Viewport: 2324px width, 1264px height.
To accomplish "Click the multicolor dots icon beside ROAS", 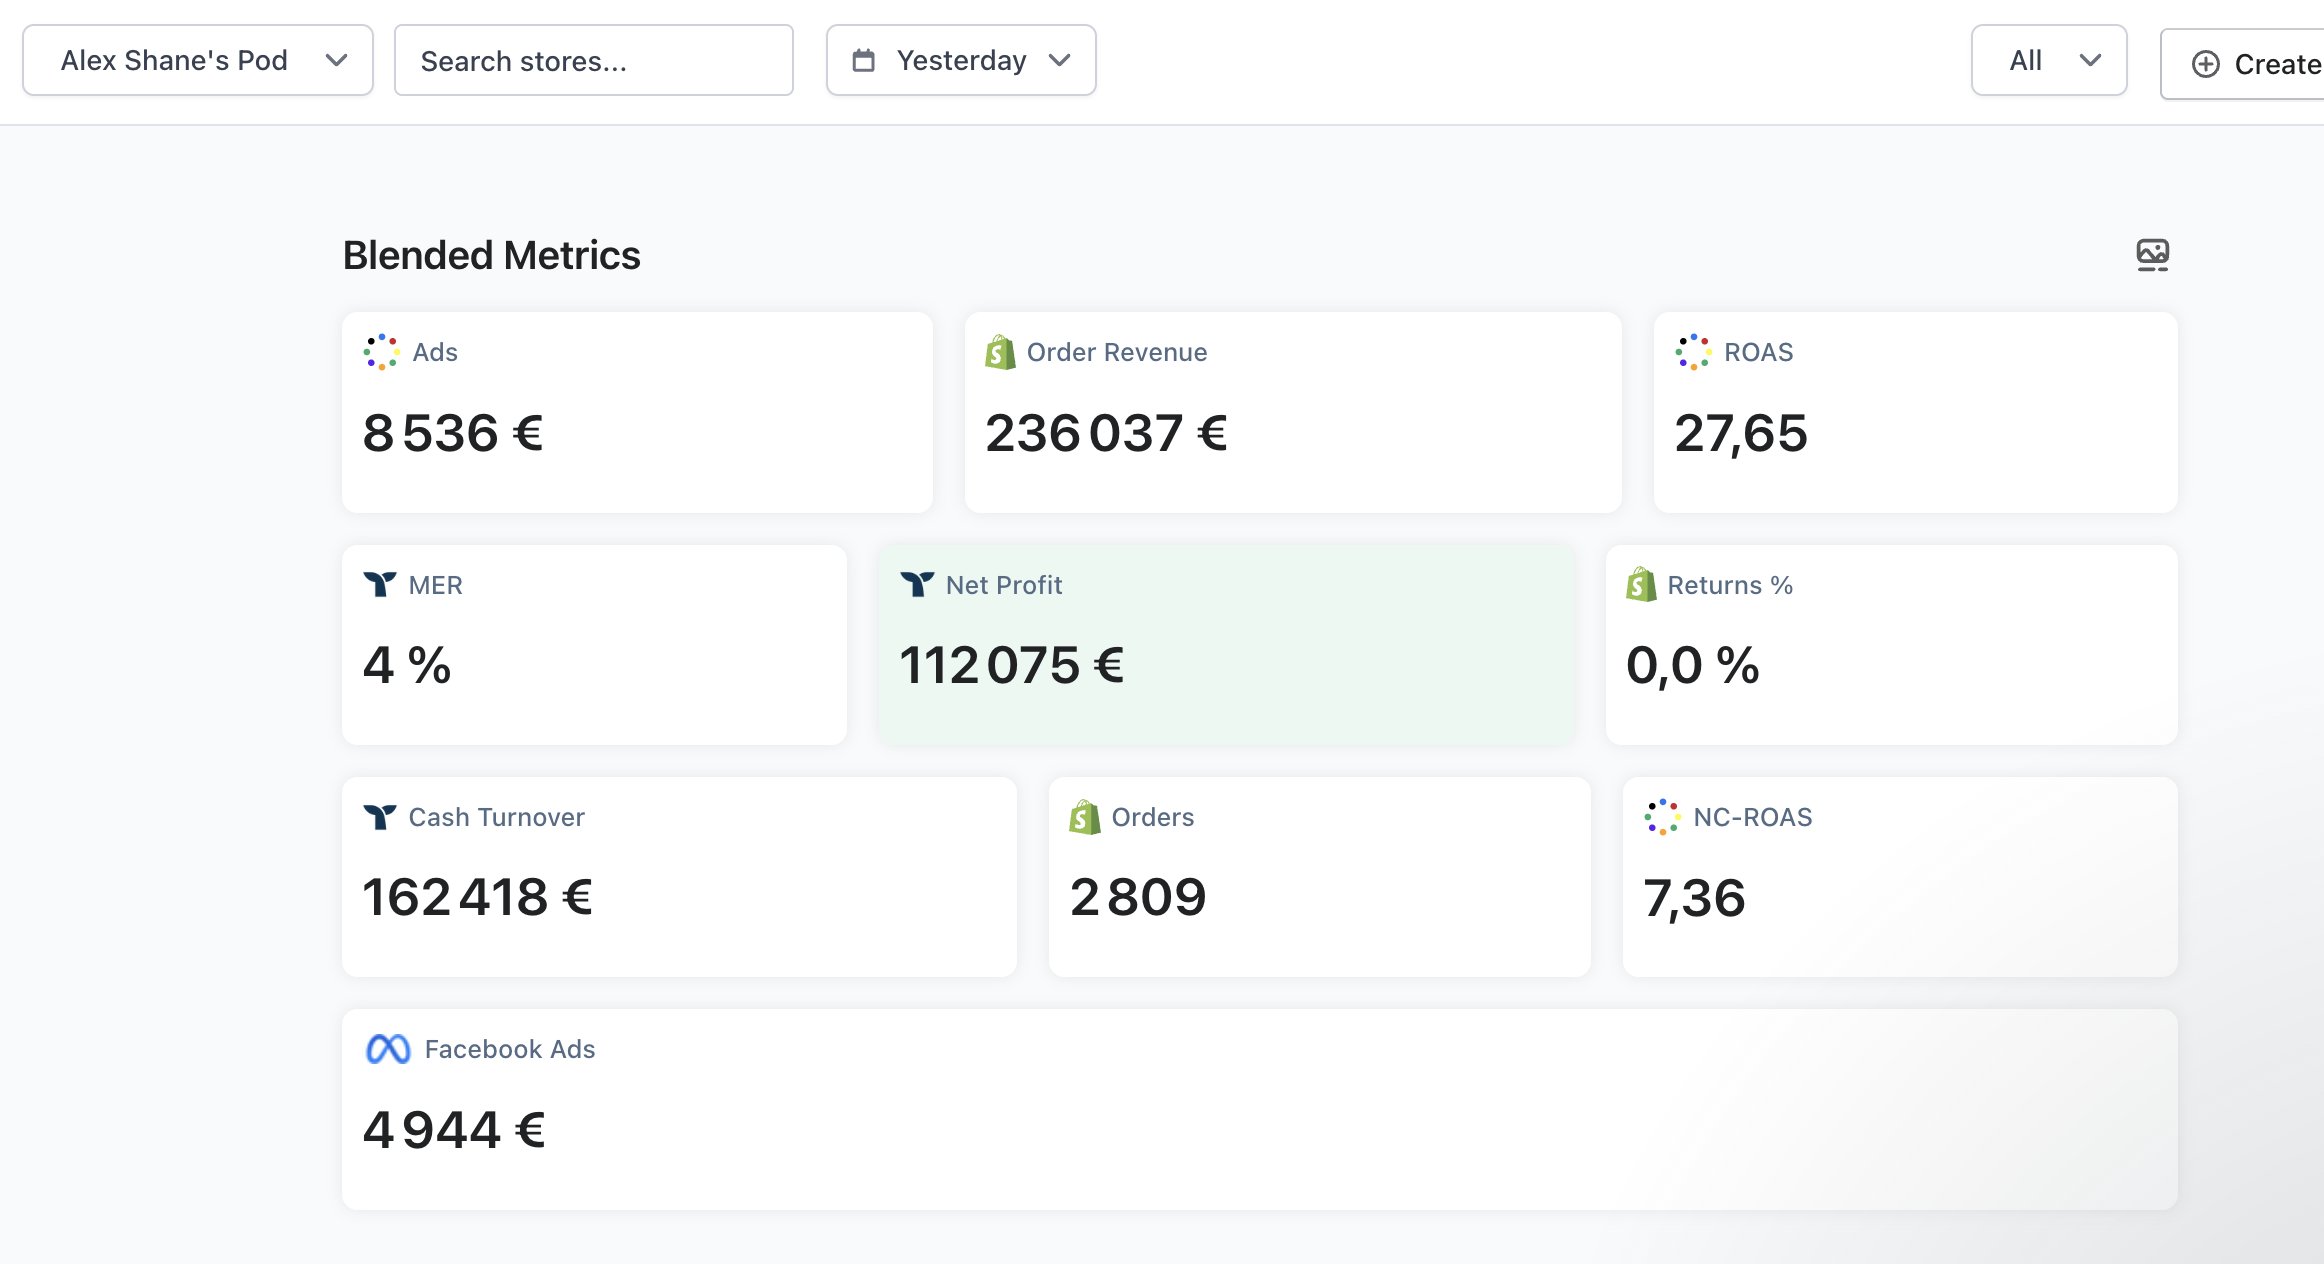I will coord(1693,352).
